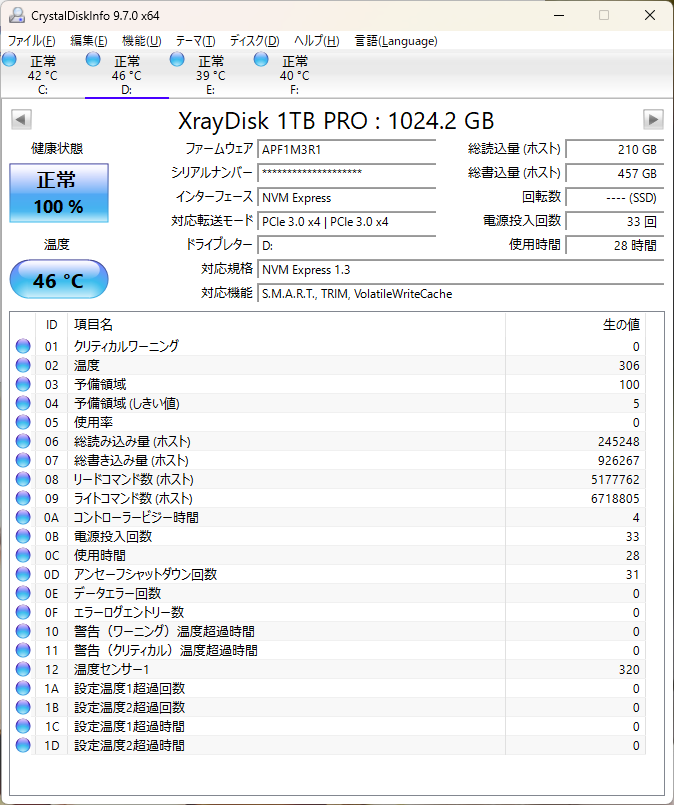Click the status orb for 設定温度1超過時間 row

click(x=23, y=726)
